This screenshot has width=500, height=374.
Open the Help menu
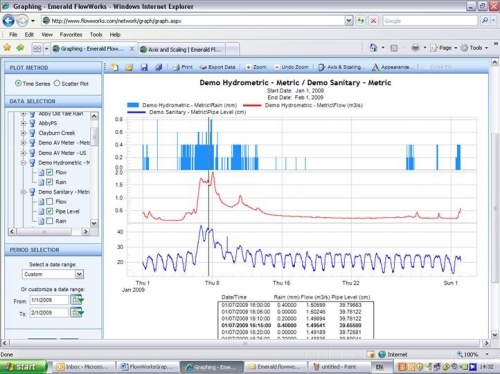(x=115, y=34)
